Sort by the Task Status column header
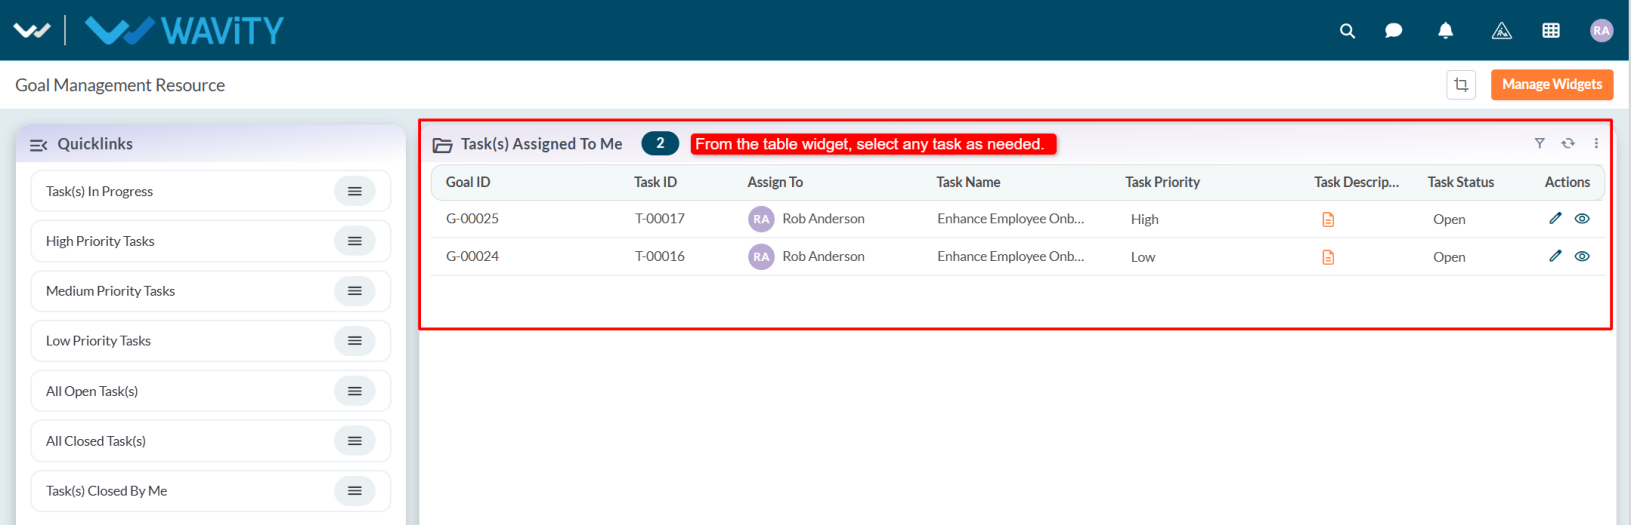The height and width of the screenshot is (525, 1631). 1461,182
